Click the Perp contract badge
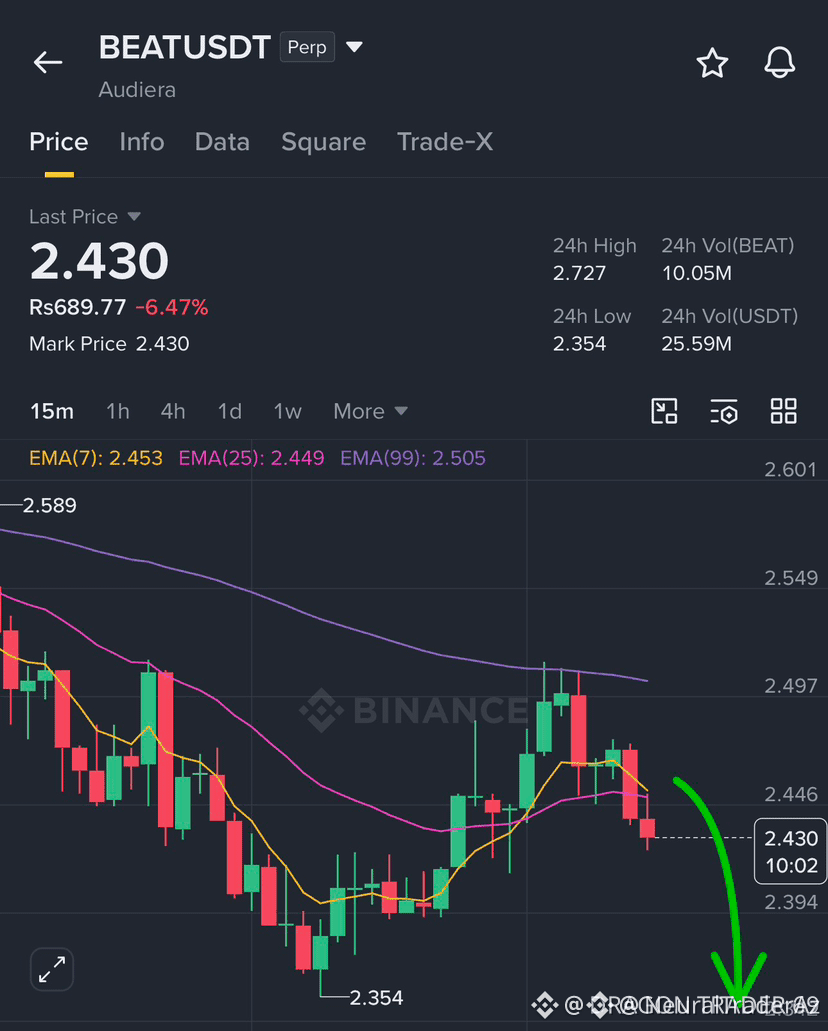This screenshot has height=1031, width=828. [307, 47]
